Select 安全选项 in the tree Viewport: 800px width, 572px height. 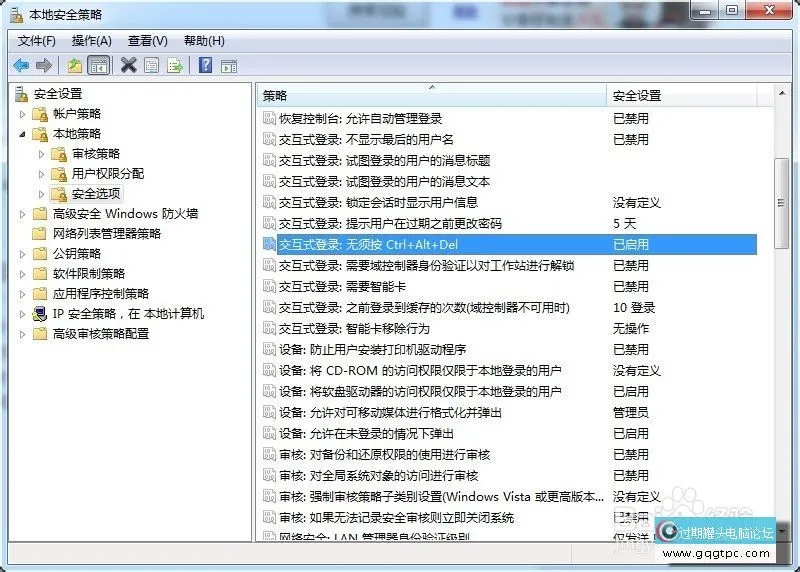(x=96, y=194)
